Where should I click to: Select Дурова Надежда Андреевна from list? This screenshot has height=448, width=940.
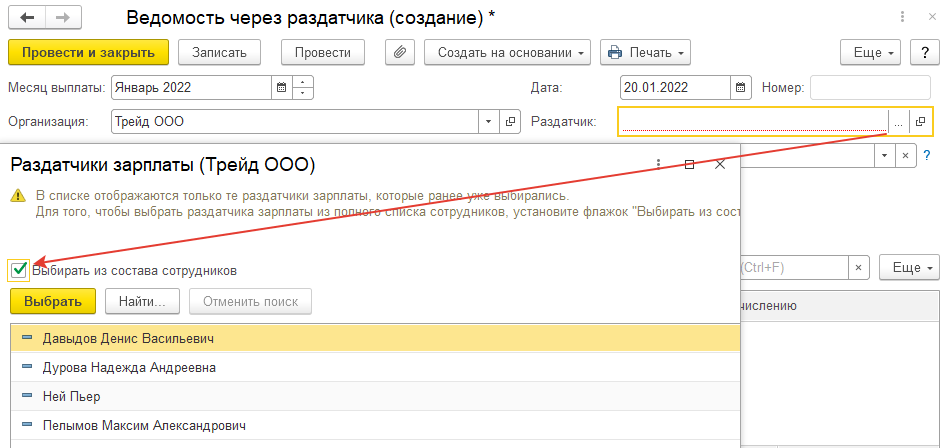tap(129, 367)
